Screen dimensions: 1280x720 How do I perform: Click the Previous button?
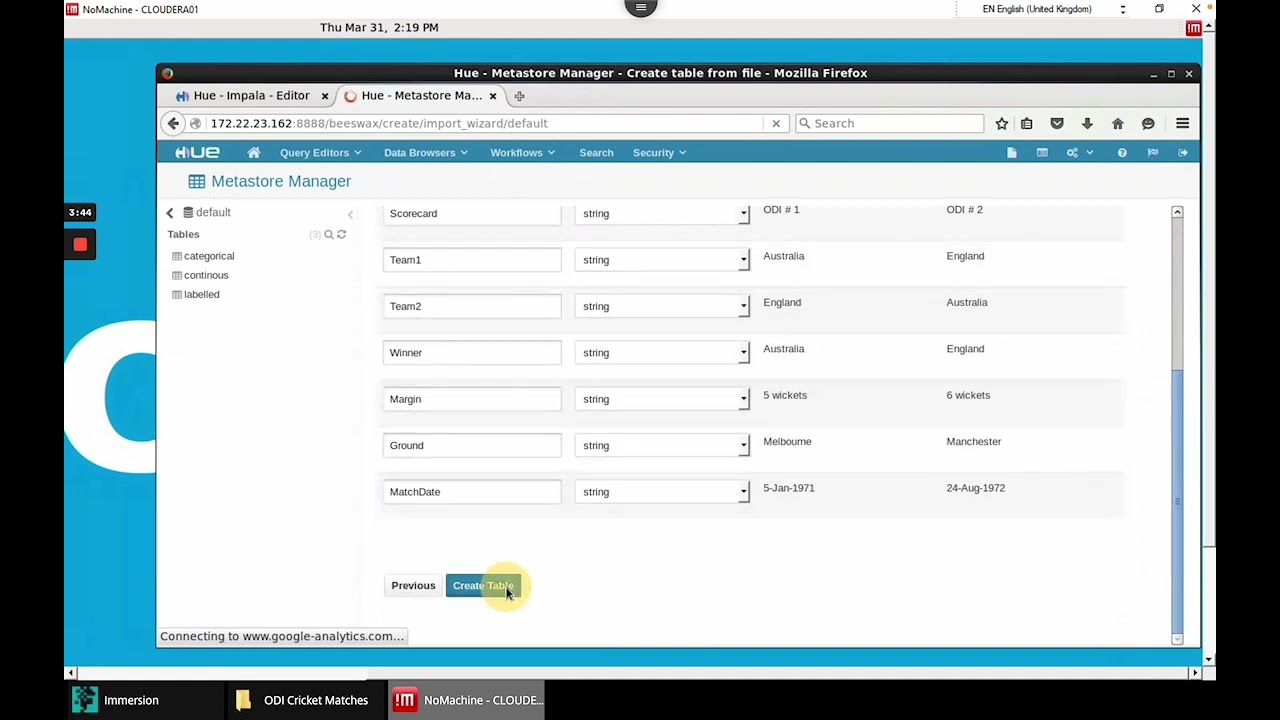[x=413, y=586]
